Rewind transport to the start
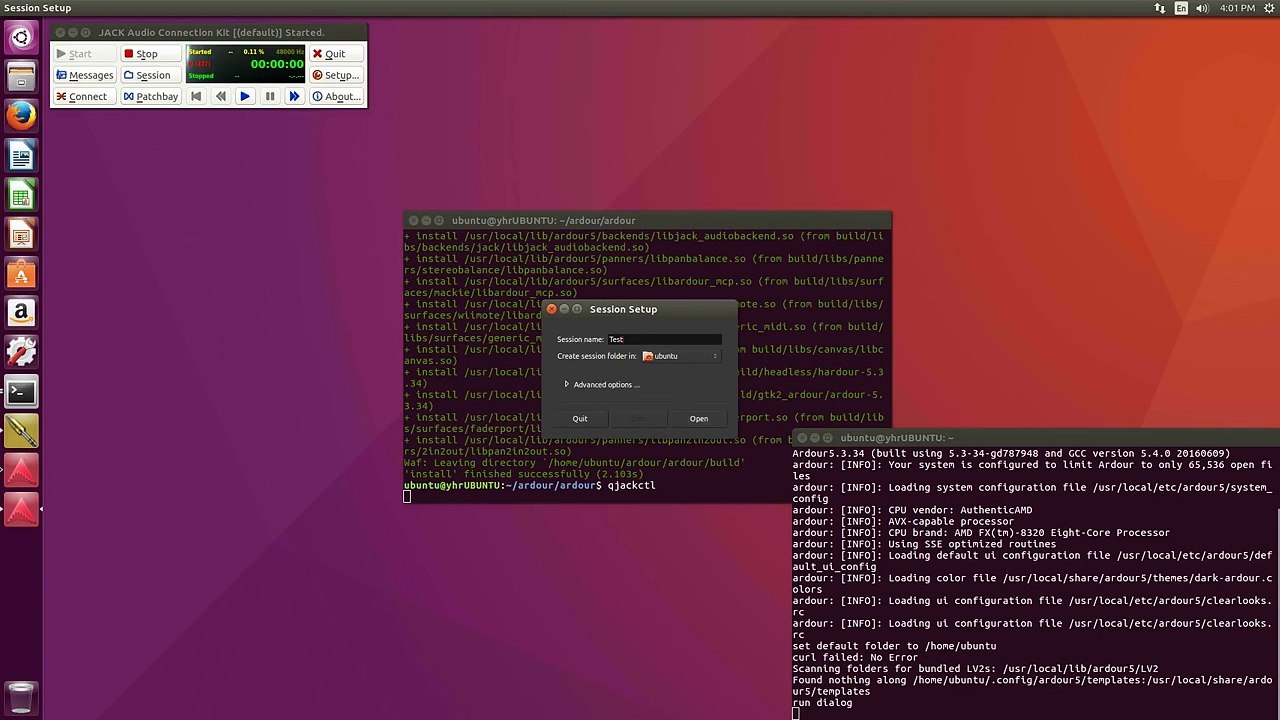Viewport: 1280px width, 720px height. (196, 97)
